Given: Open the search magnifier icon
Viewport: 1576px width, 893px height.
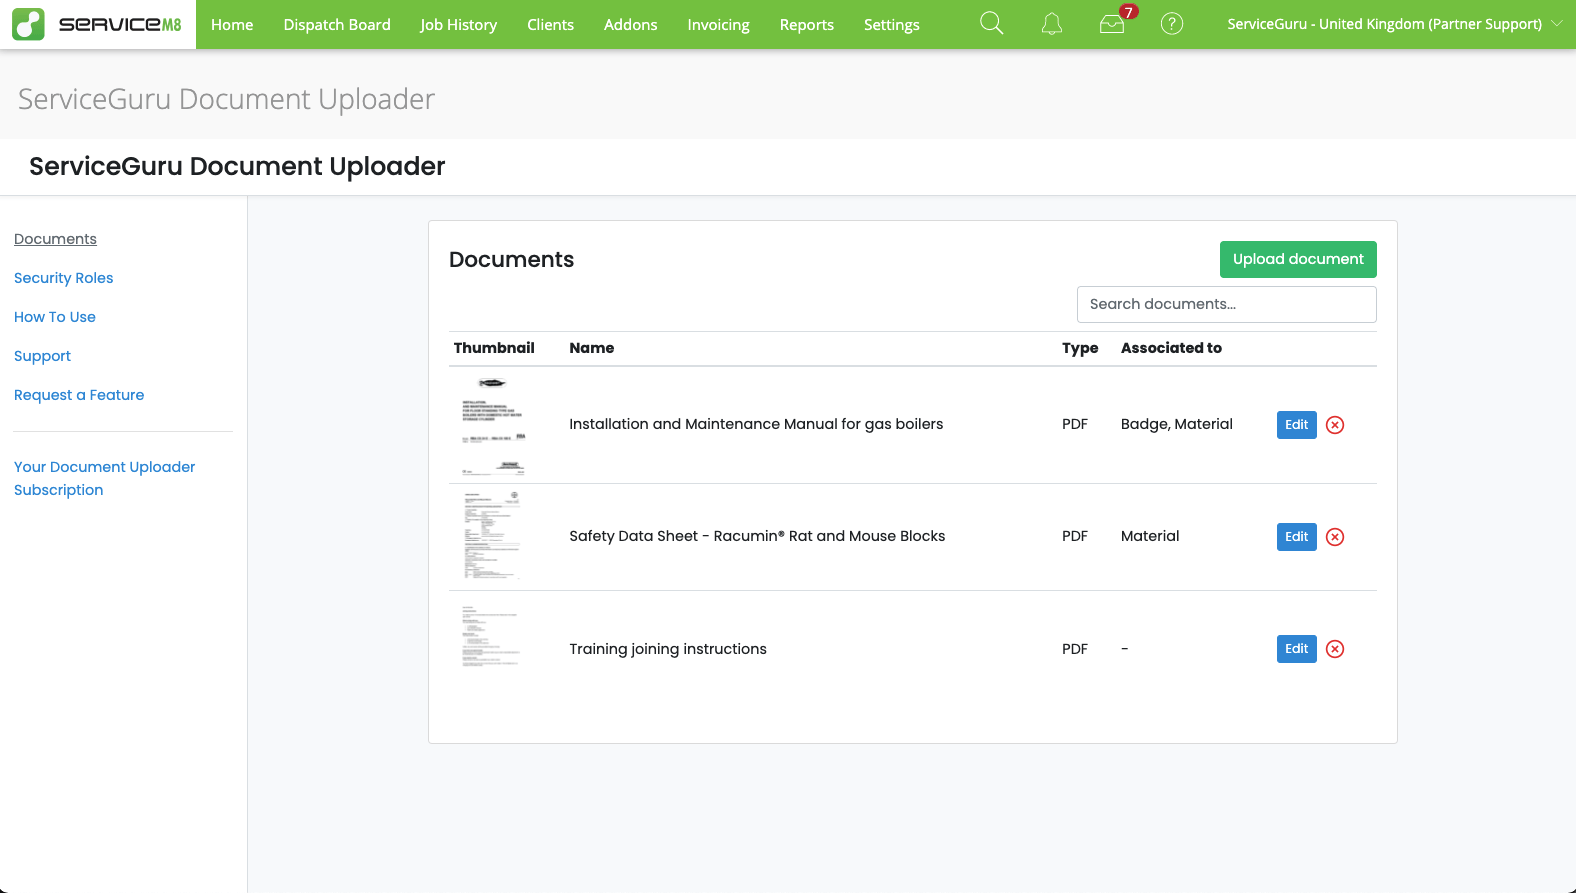Looking at the screenshot, I should point(991,24).
